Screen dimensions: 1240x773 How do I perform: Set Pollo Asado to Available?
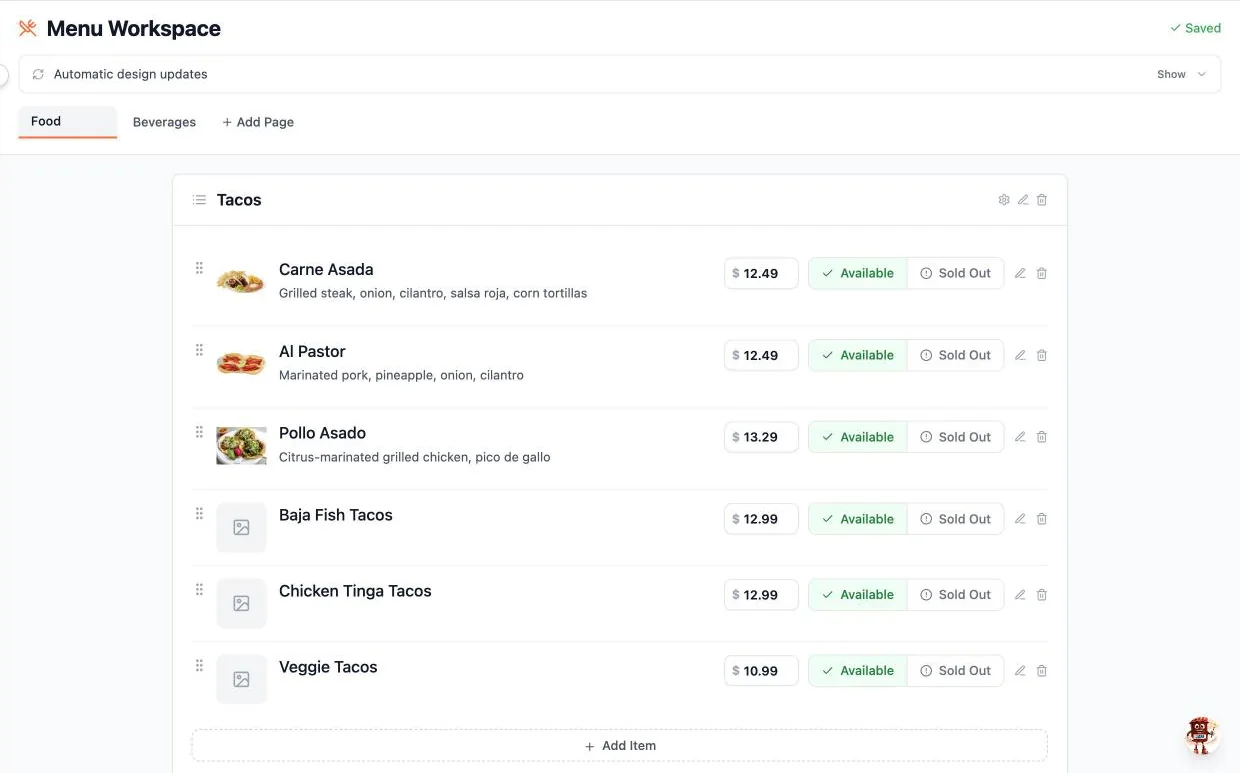(x=858, y=437)
